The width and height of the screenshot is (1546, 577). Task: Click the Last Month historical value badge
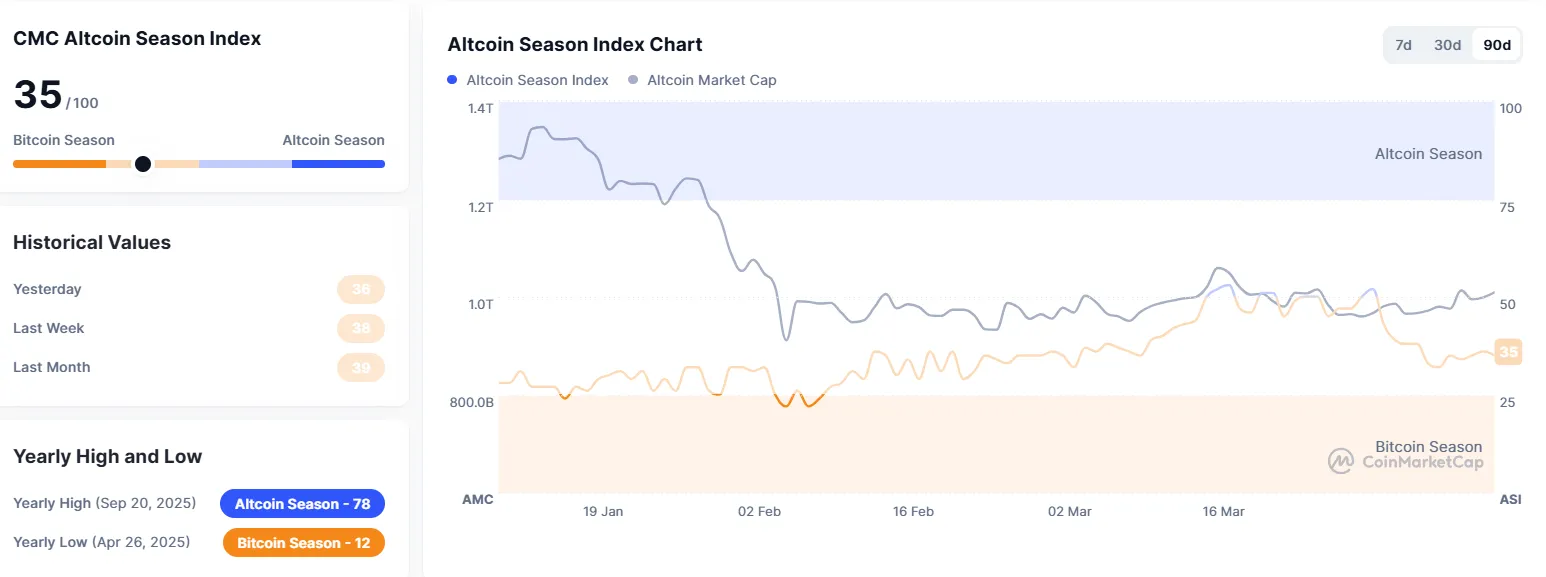pyautogui.click(x=361, y=367)
